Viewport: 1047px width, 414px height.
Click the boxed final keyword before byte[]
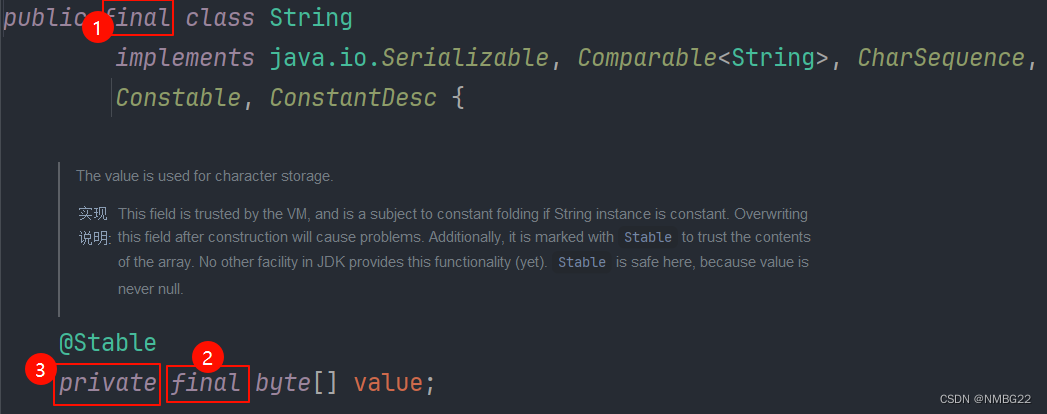click(208, 383)
